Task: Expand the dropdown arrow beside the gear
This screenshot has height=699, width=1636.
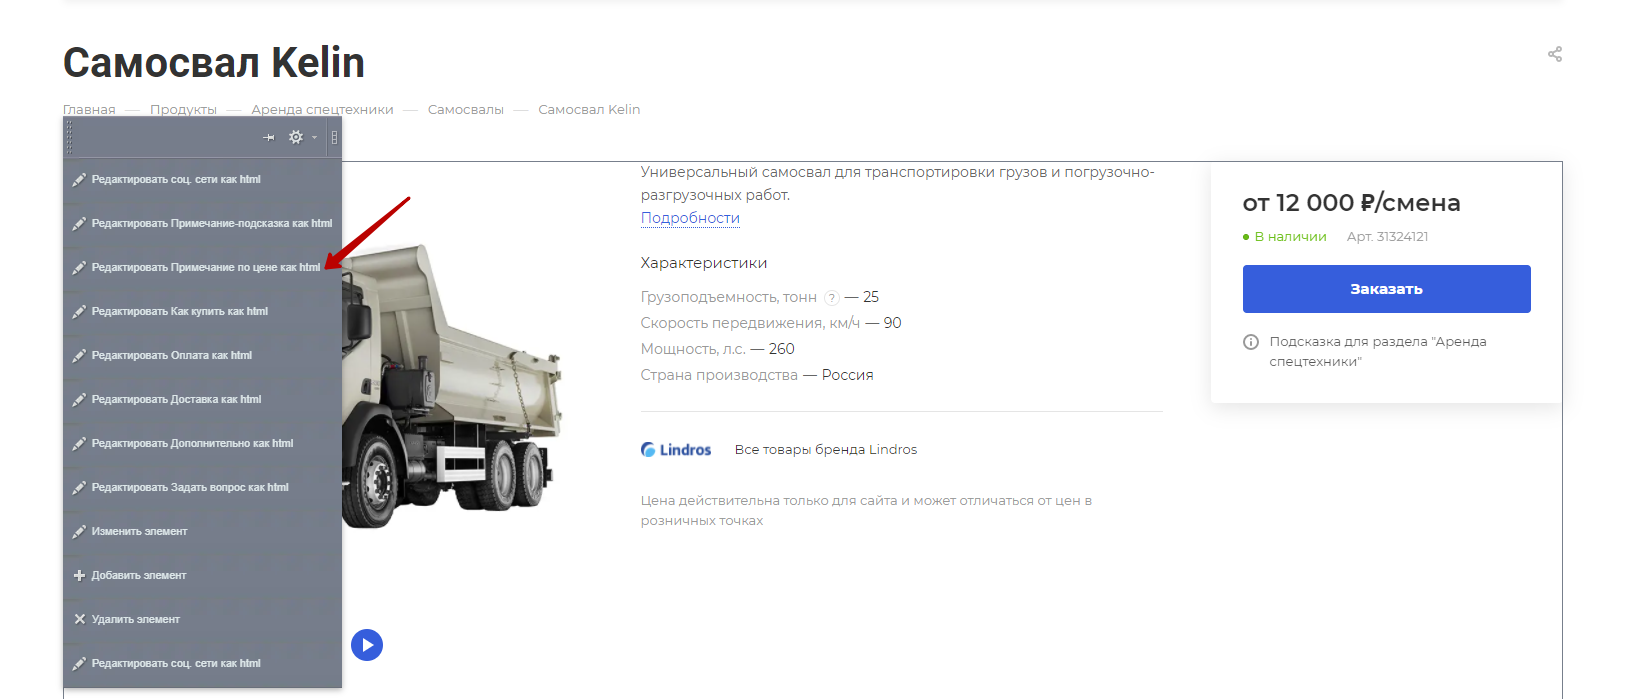Action: 314,138
